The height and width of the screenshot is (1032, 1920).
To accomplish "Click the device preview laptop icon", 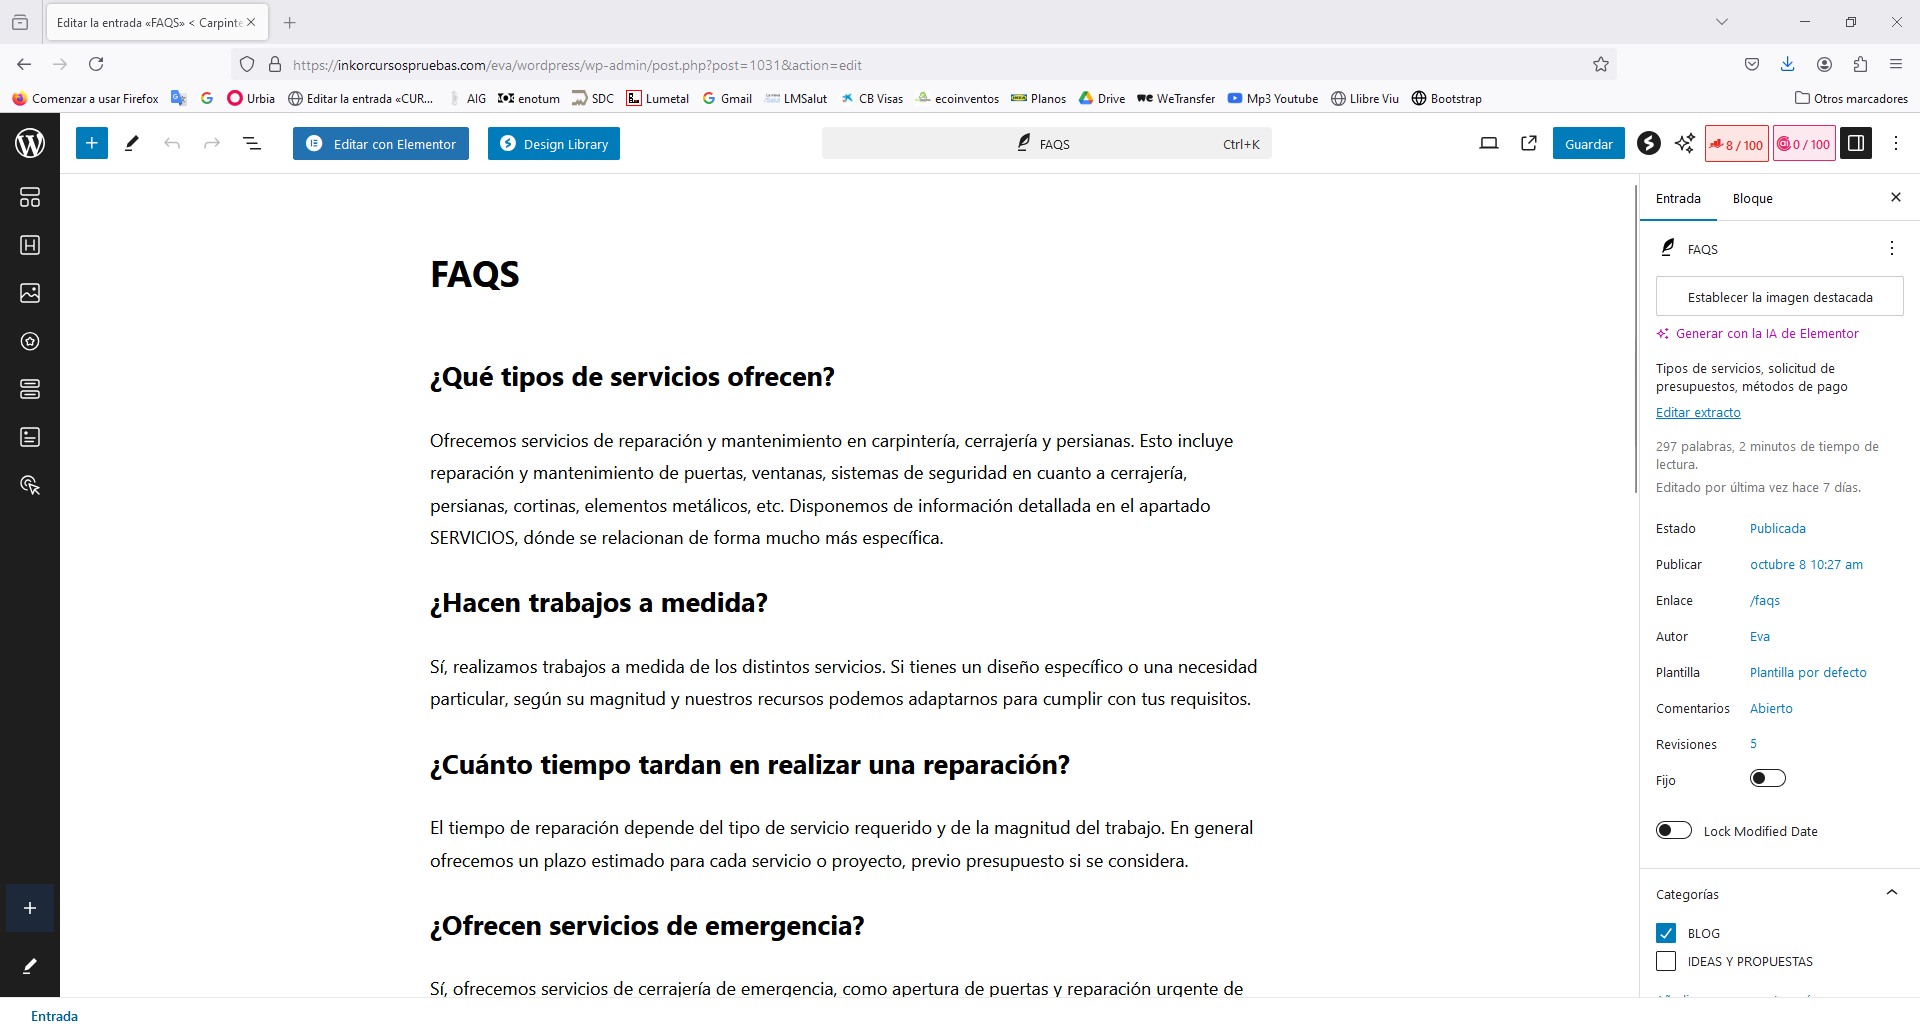I will click(1489, 143).
